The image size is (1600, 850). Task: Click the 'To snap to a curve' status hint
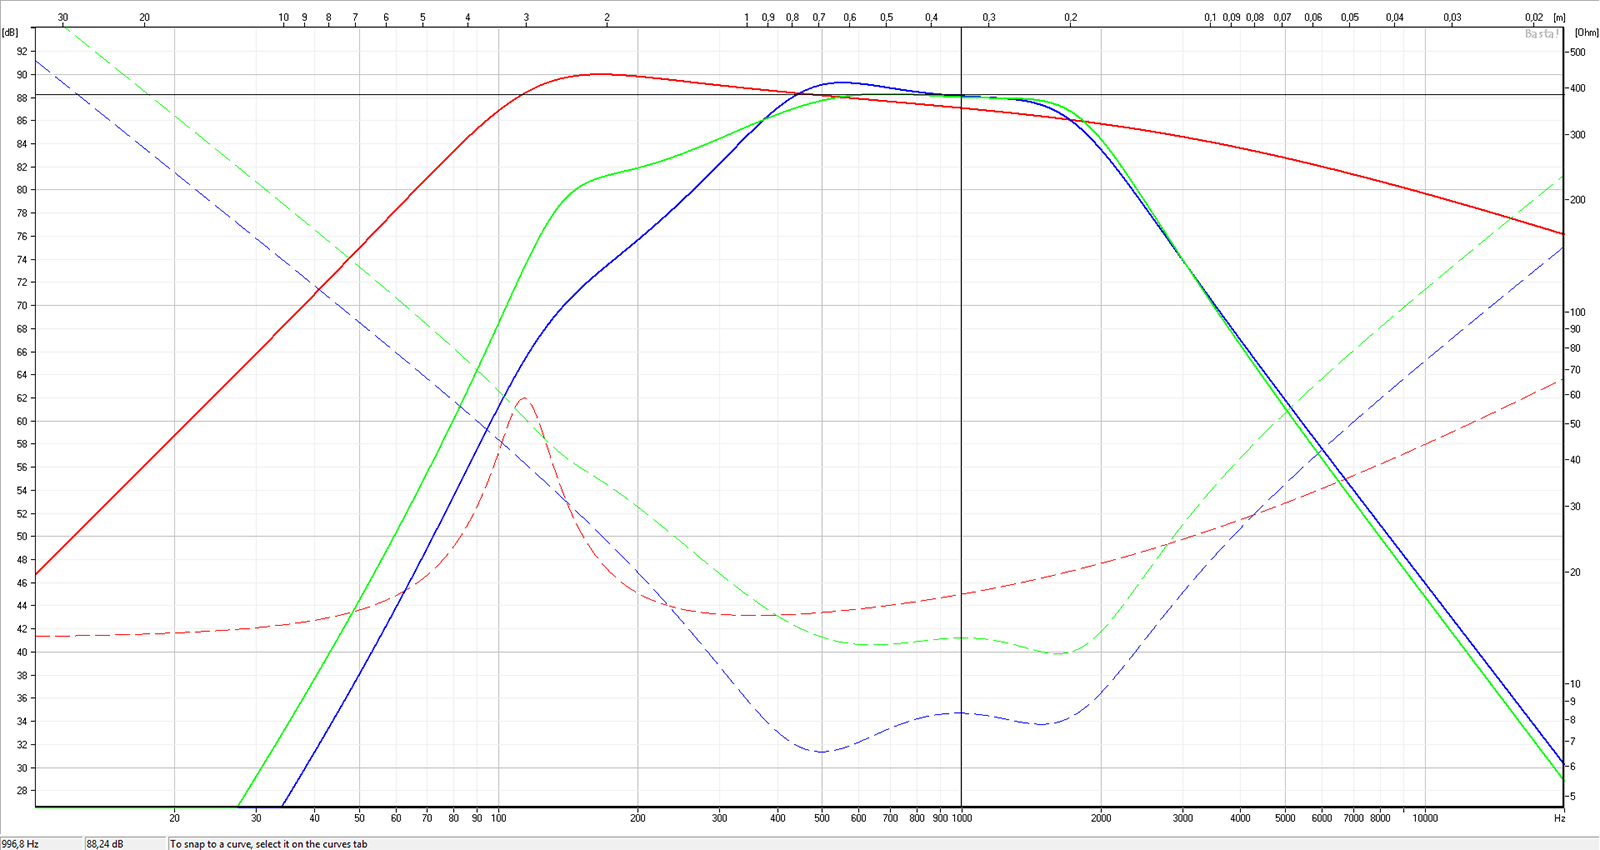coord(269,844)
